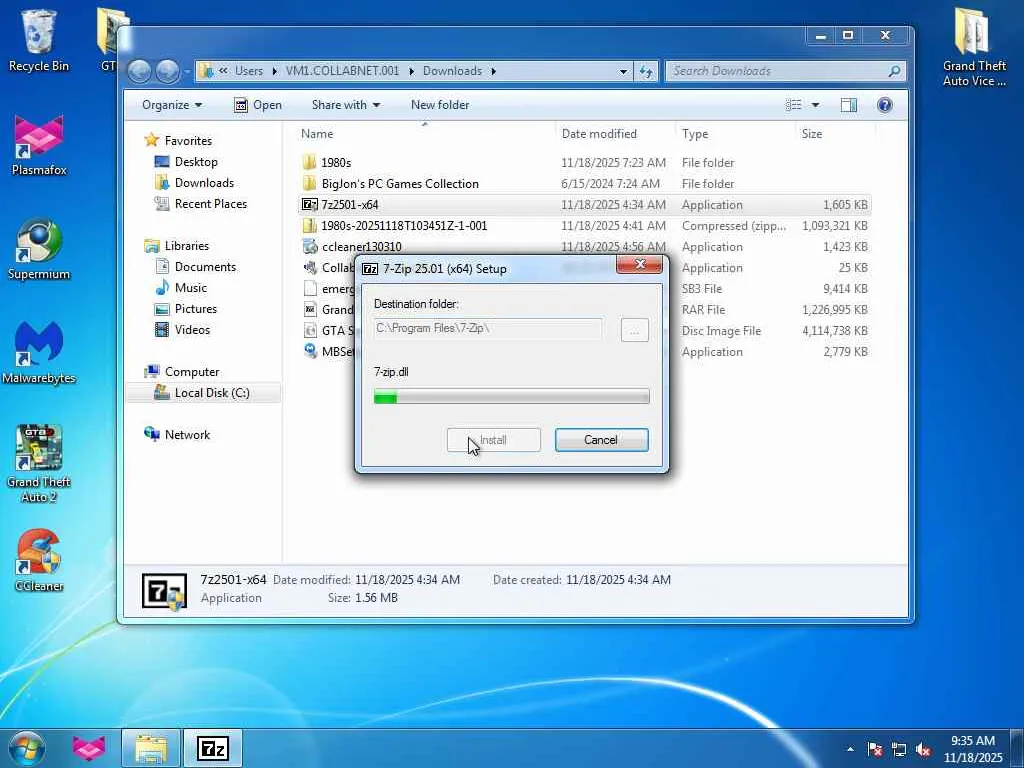1024x768 pixels.
Task: Open clock showing 9:35 AM
Action: 972,749
